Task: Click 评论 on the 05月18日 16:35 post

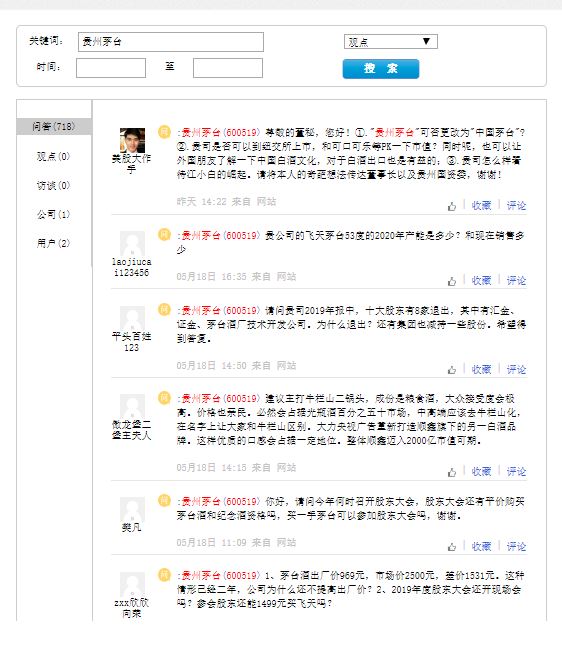Action: tap(516, 281)
